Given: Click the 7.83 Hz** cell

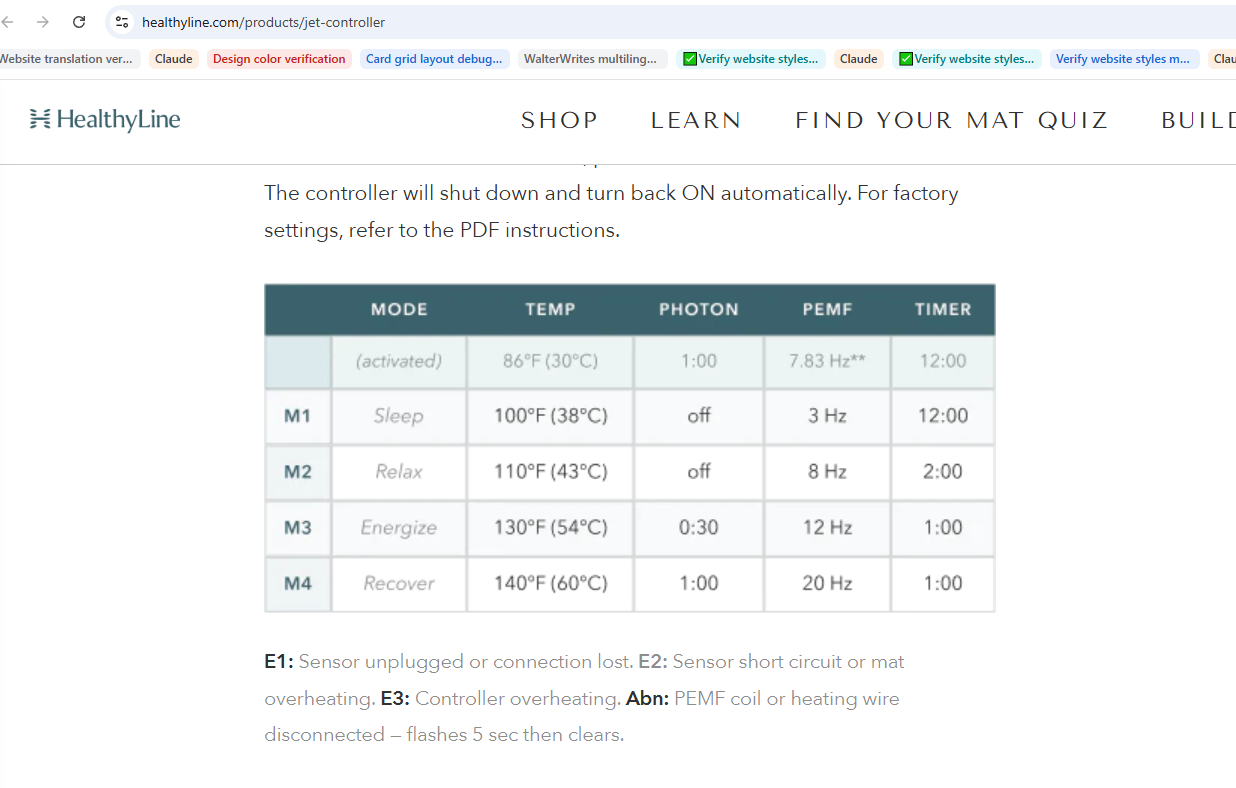Looking at the screenshot, I should pyautogui.click(x=827, y=361).
